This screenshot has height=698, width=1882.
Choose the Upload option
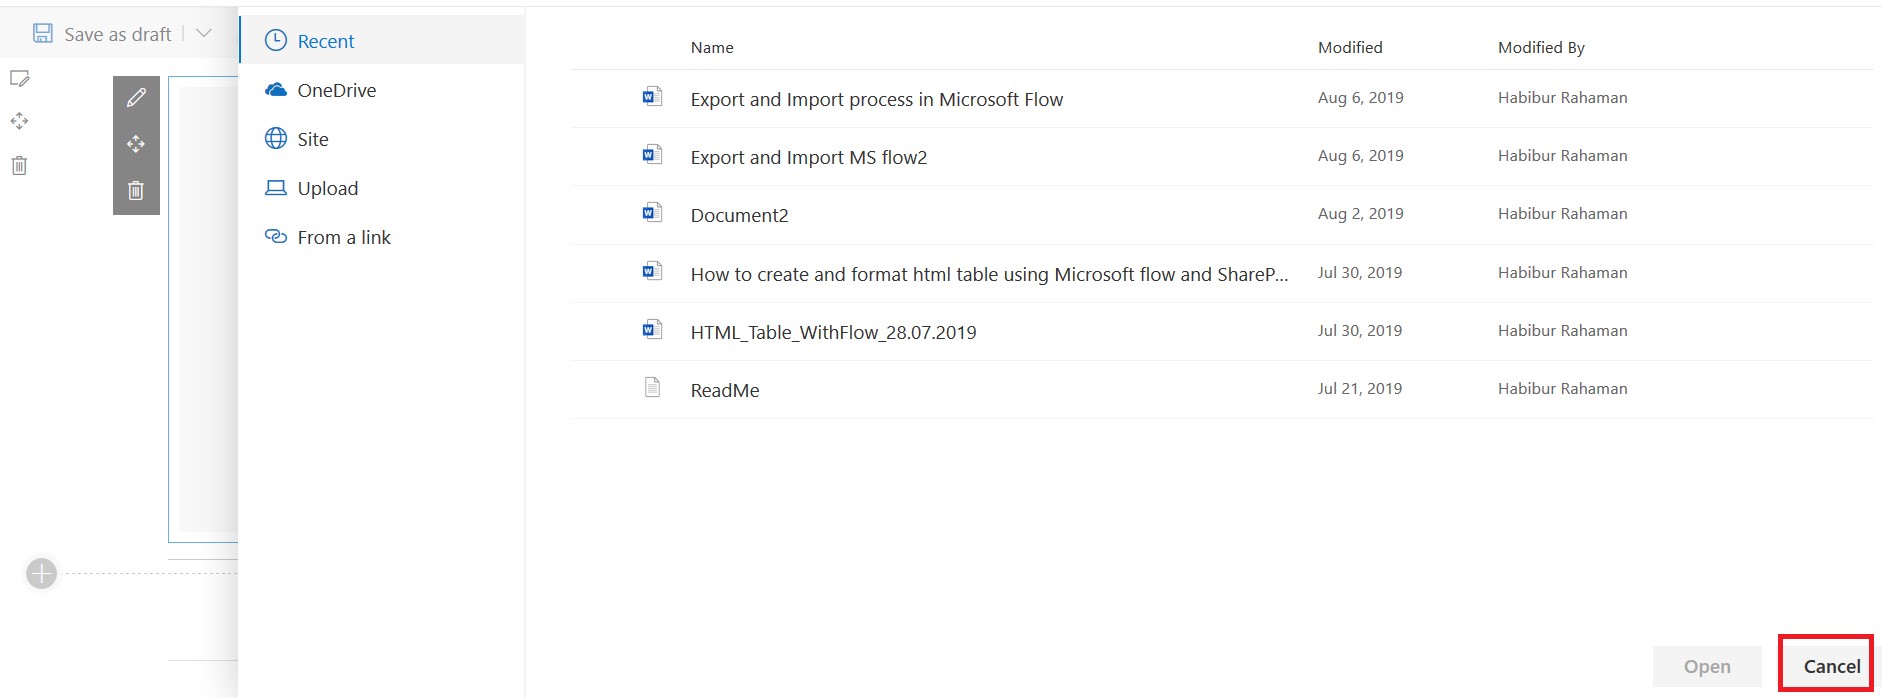pos(382,188)
